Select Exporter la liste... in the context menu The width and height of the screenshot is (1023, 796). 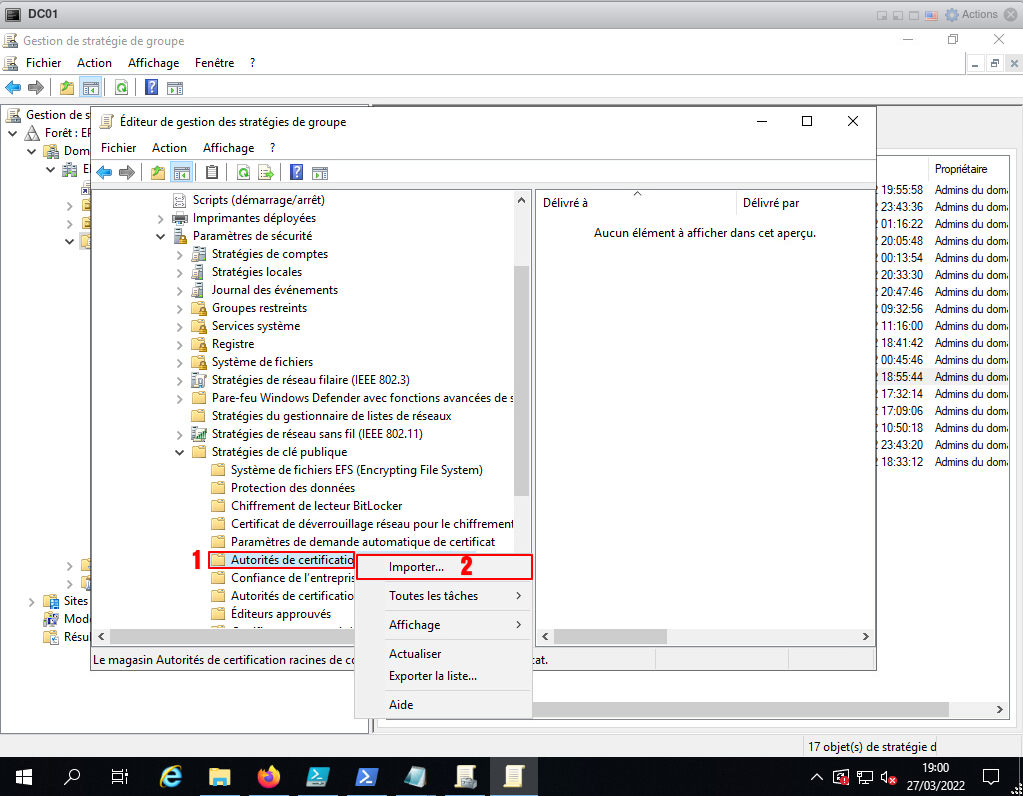pos(432,676)
